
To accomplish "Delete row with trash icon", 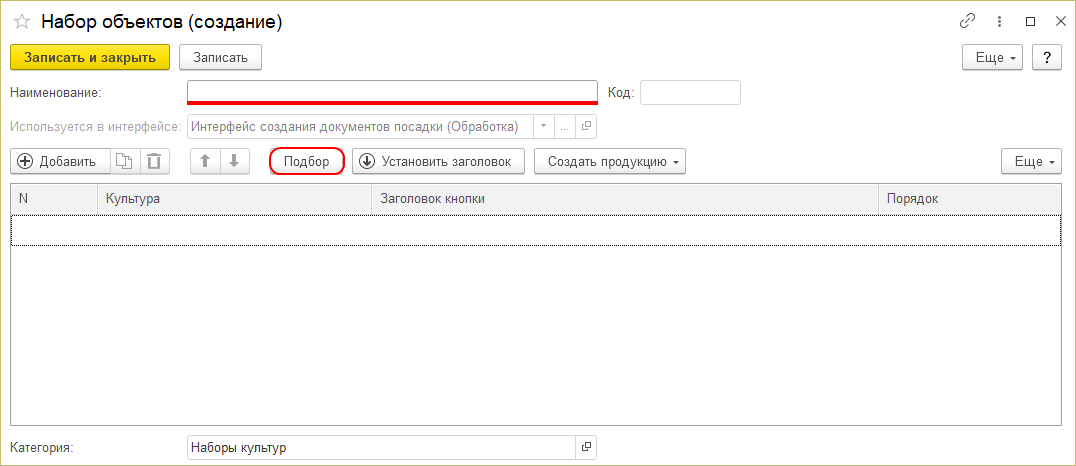I will point(154,161).
